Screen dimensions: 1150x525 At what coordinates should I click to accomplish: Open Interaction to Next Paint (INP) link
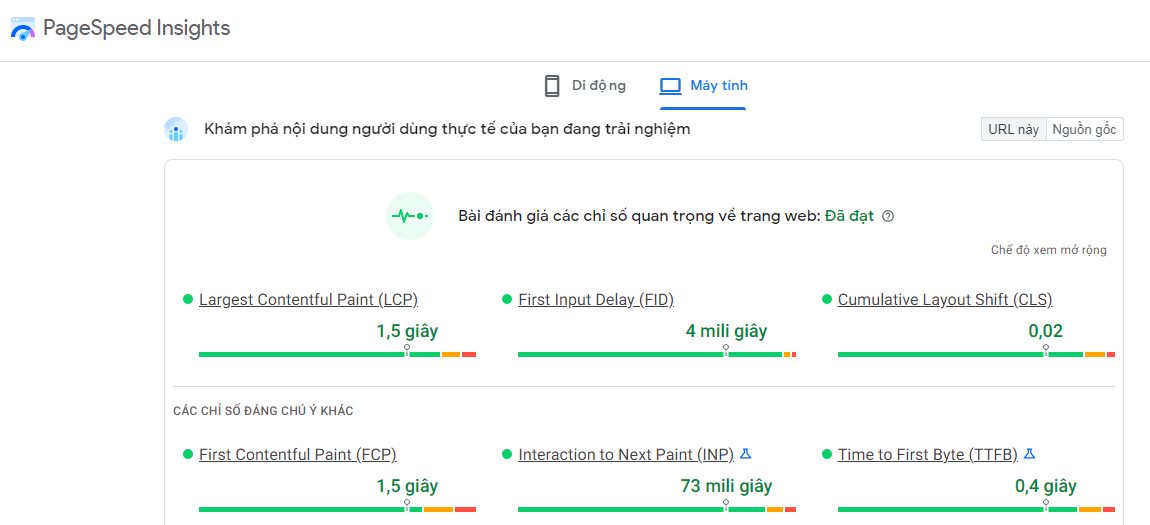coord(626,455)
